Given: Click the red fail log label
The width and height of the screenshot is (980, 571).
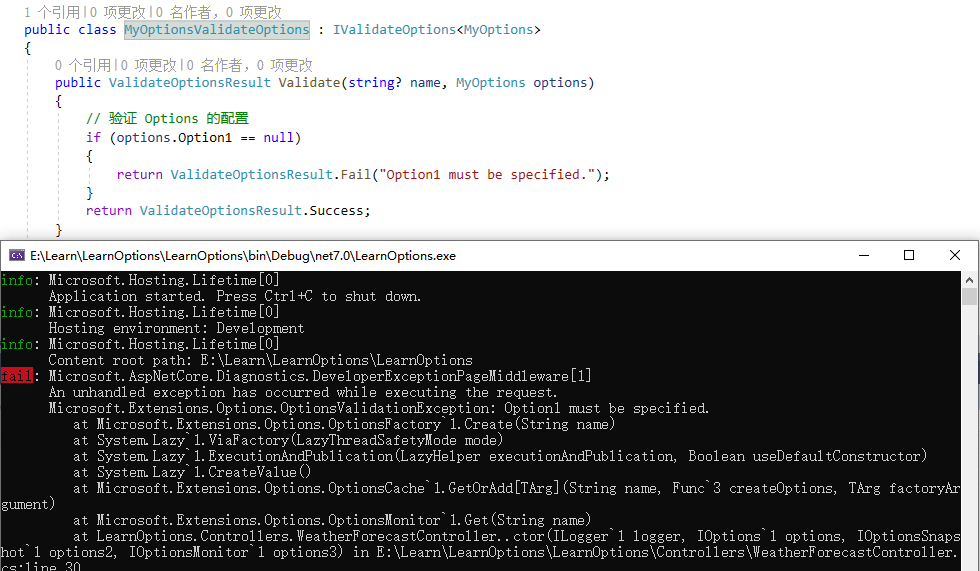Looking at the screenshot, I should coord(16,375).
